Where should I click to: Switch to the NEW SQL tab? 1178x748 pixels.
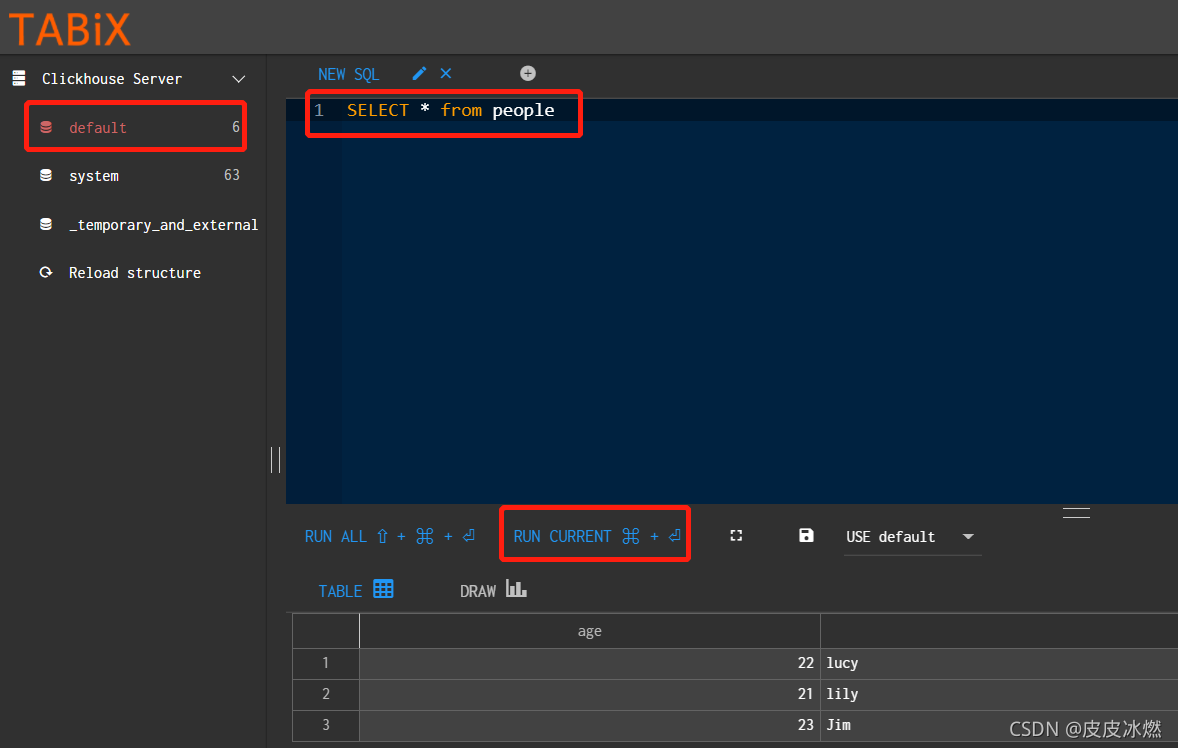pyautogui.click(x=349, y=74)
